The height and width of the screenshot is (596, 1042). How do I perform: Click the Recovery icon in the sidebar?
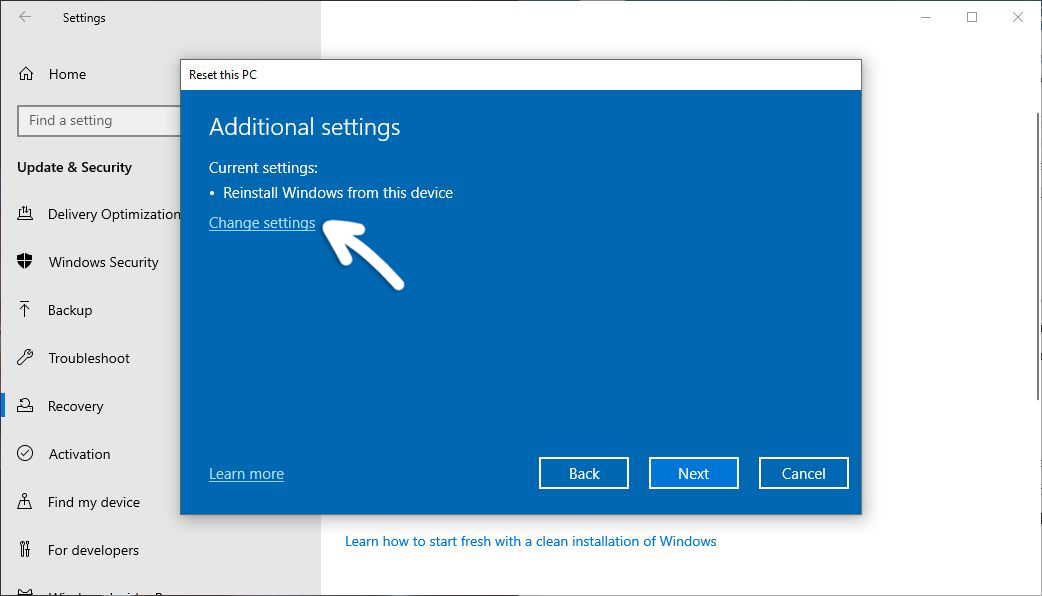click(28, 406)
